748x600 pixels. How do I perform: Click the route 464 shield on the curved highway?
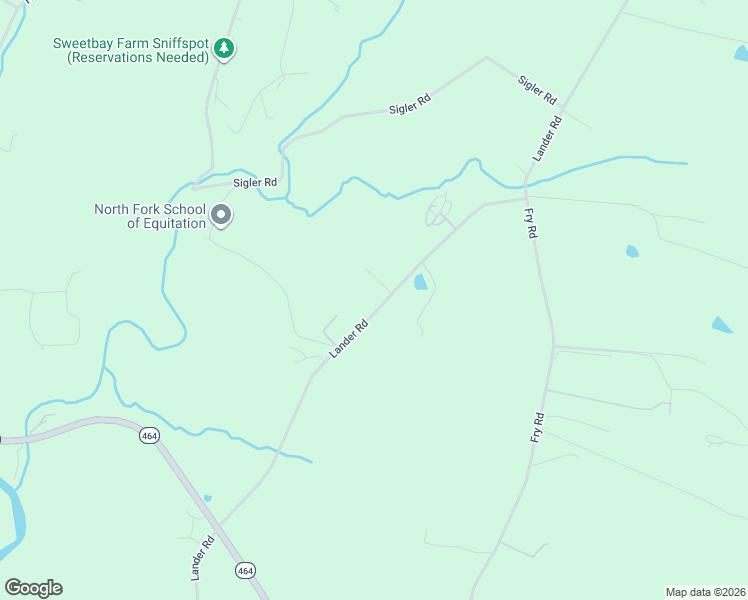pyautogui.click(x=149, y=436)
